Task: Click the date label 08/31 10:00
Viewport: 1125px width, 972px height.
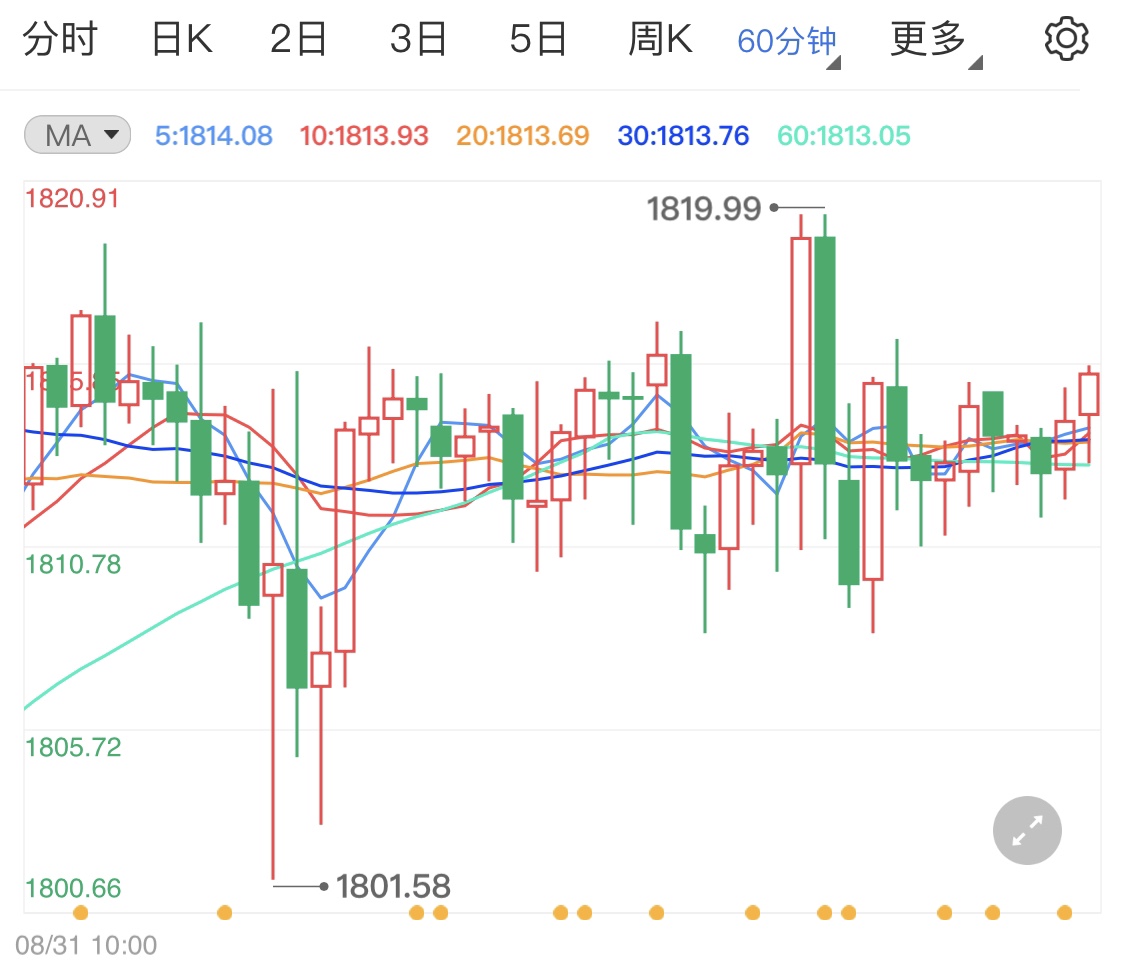Action: click(86, 945)
